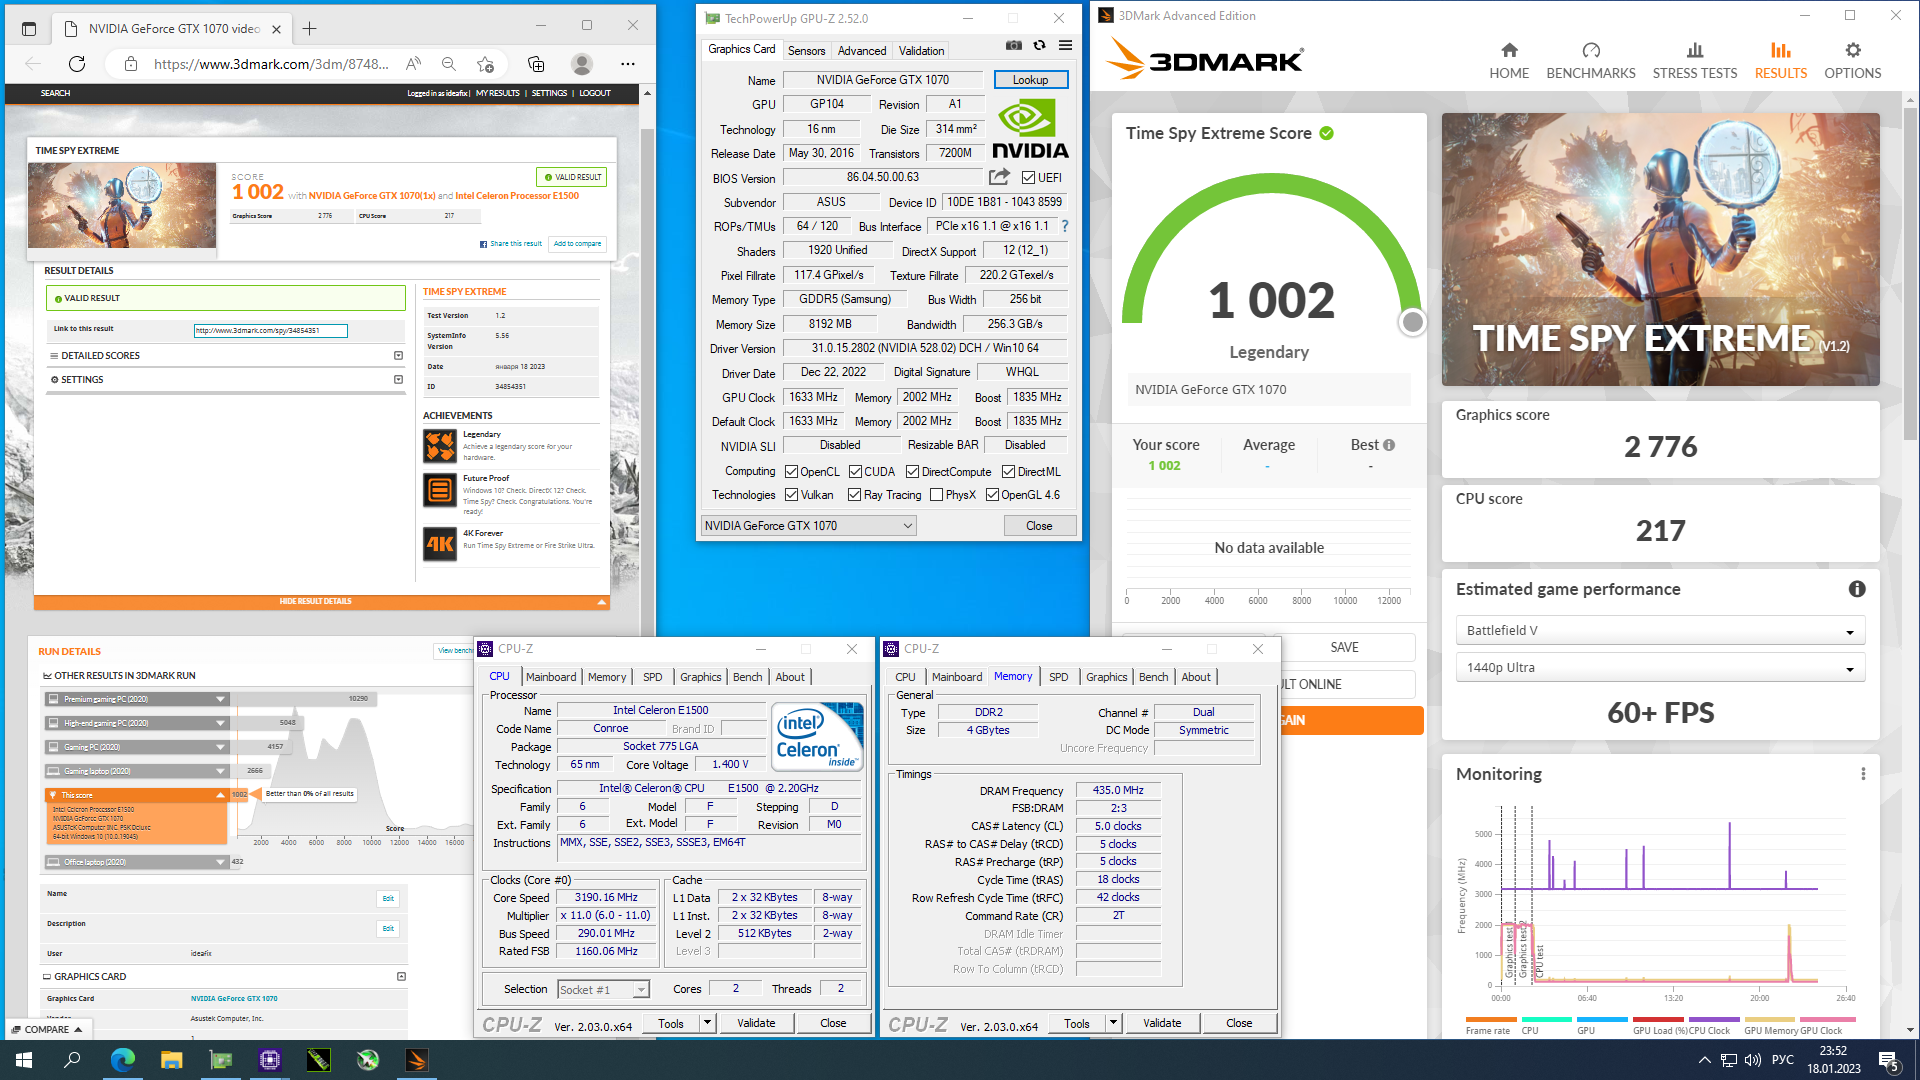The height and width of the screenshot is (1080, 1920).
Task: Open Windows Start menu
Action: (x=24, y=1060)
